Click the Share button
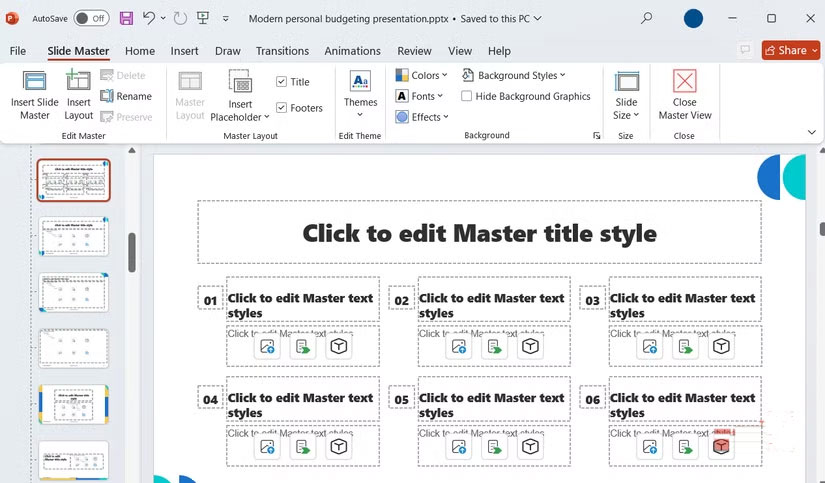 point(784,50)
